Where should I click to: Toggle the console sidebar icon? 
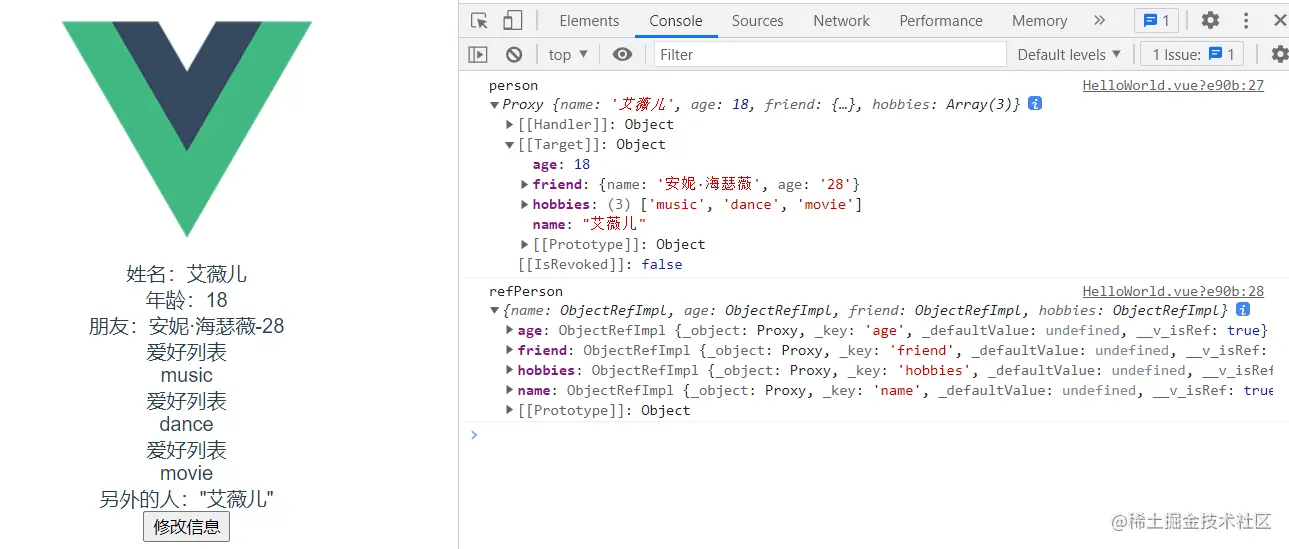478,54
